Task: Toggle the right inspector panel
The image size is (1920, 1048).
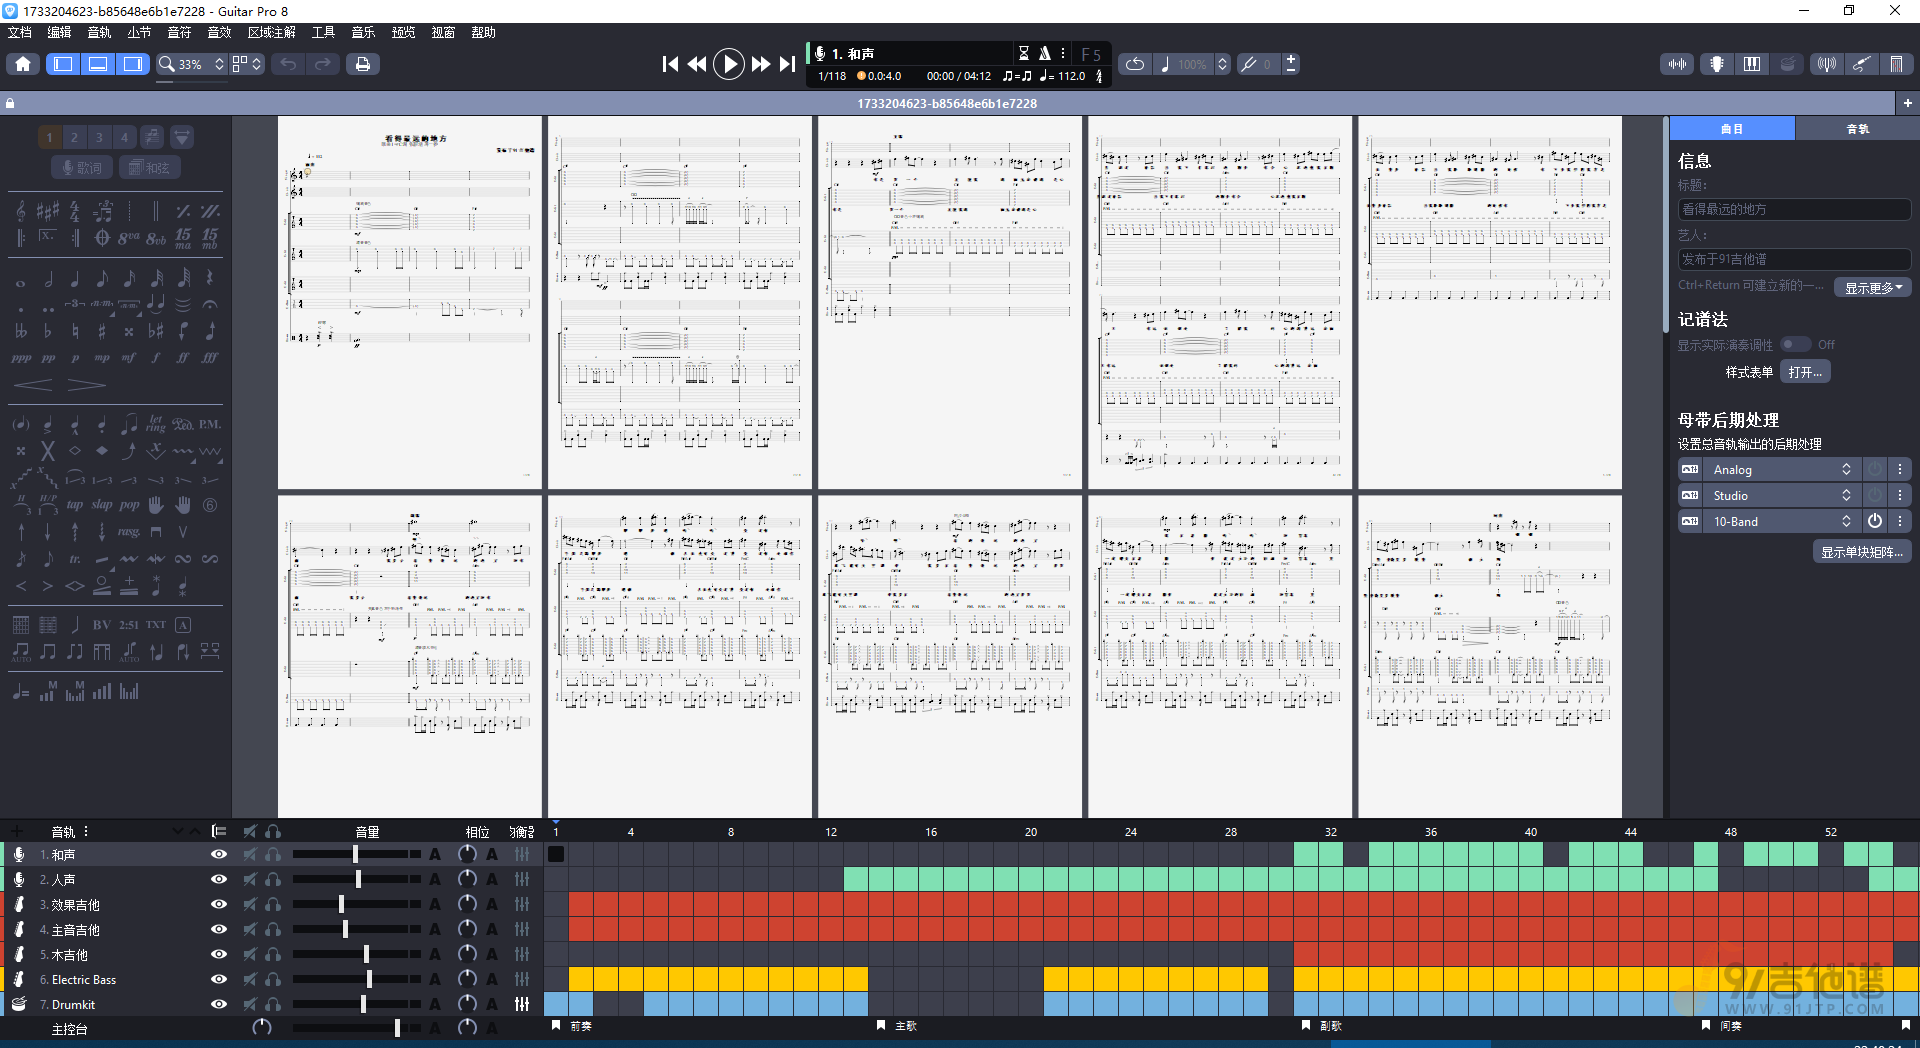Action: coord(132,64)
